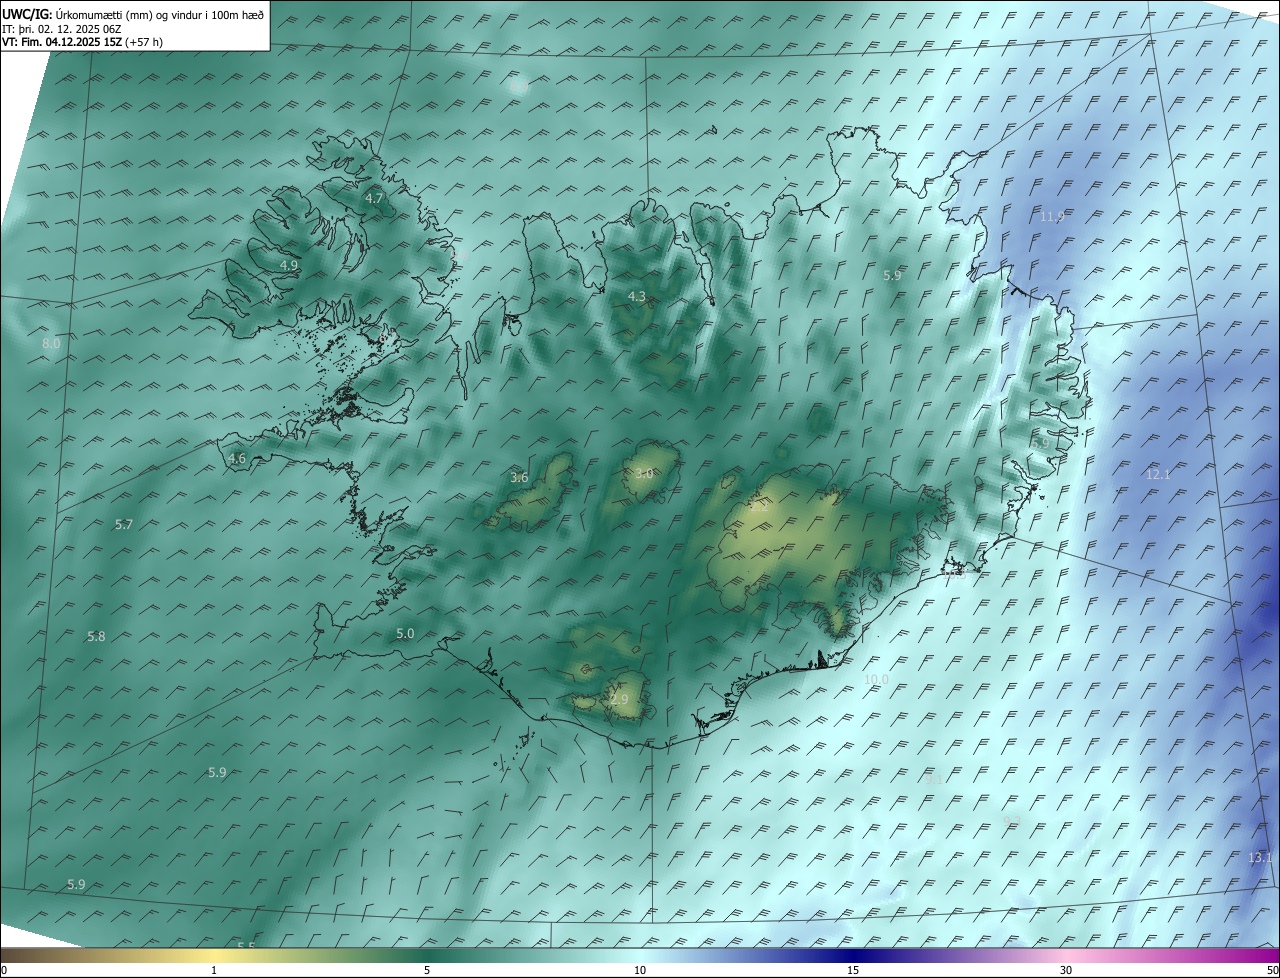Click the color scale tick labeled 1

(214, 970)
